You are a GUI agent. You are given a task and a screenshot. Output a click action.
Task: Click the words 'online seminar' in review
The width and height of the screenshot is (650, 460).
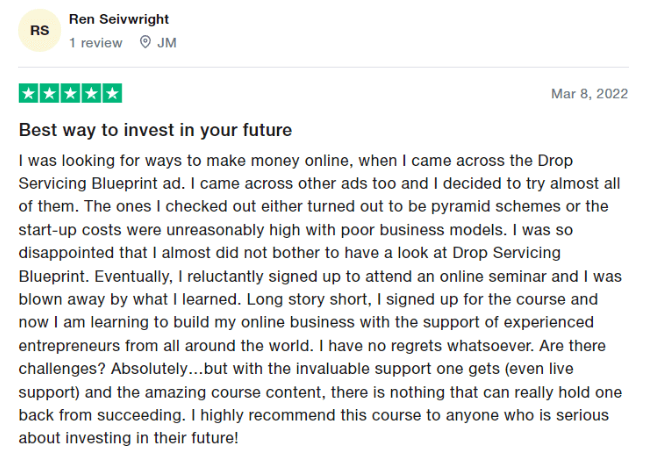tap(493, 276)
